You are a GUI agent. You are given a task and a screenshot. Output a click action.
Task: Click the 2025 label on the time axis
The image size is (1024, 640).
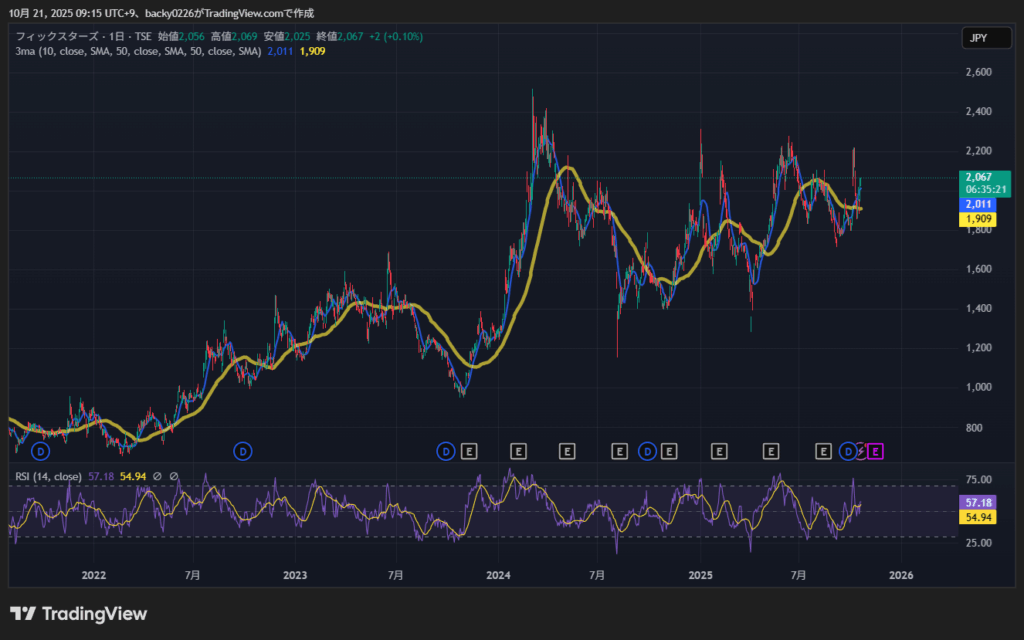[700, 575]
